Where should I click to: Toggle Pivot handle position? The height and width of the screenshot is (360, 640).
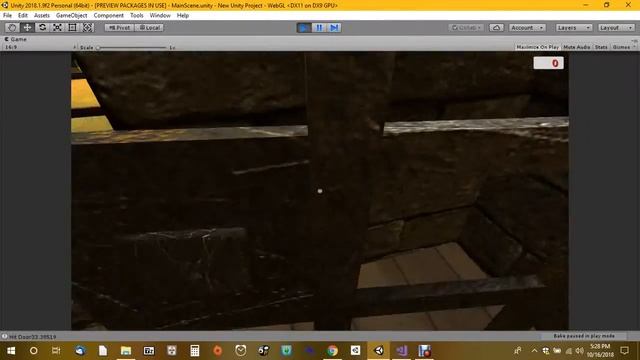tap(119, 28)
